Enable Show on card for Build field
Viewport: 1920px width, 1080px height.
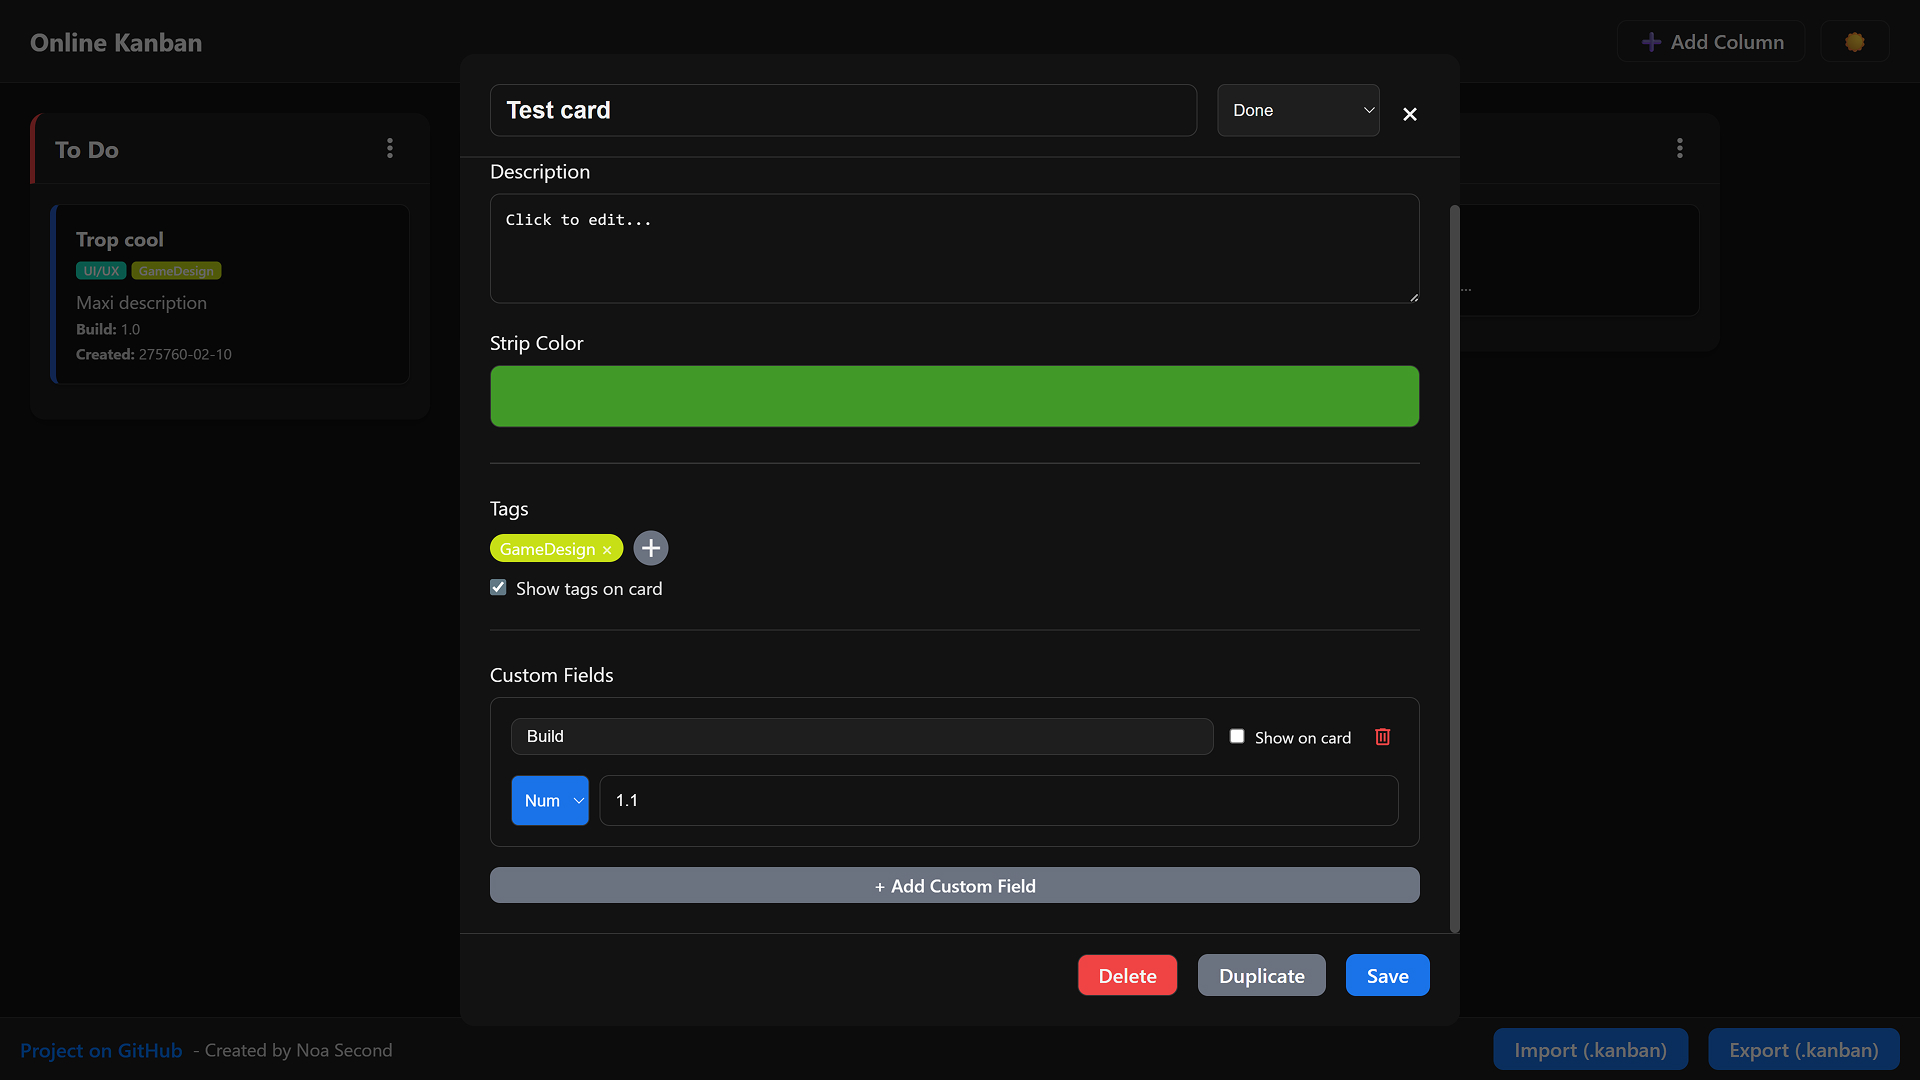pos(1237,736)
